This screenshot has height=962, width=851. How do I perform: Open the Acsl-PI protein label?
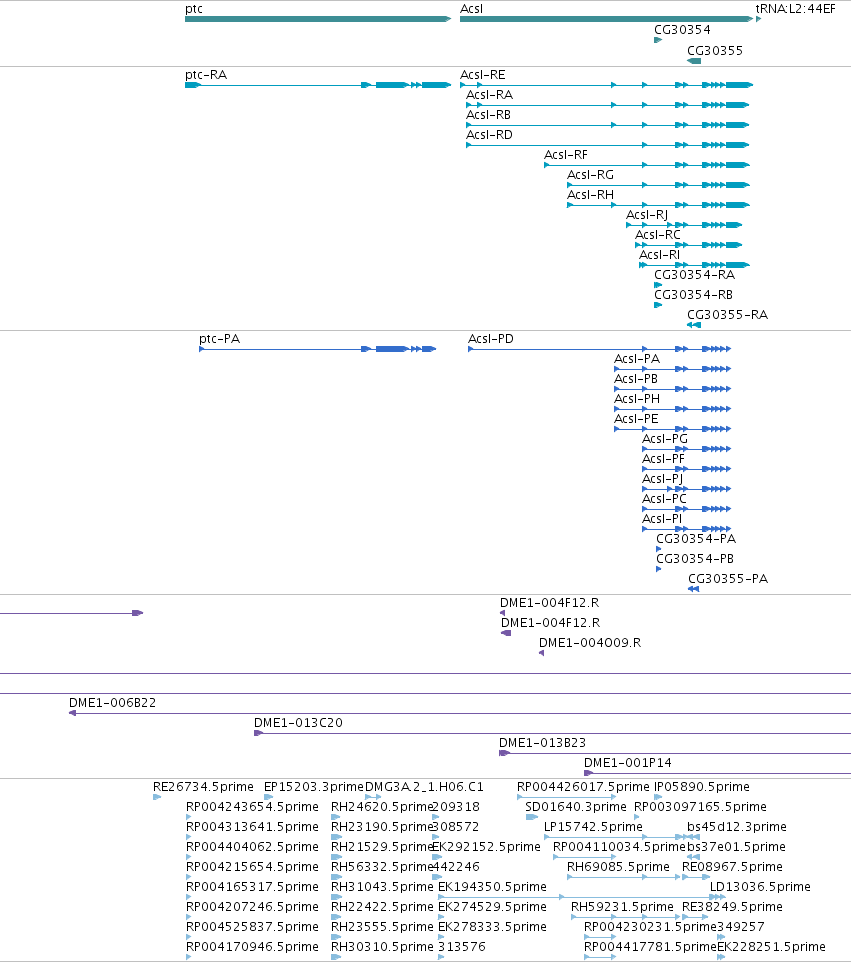pyautogui.click(x=662, y=518)
